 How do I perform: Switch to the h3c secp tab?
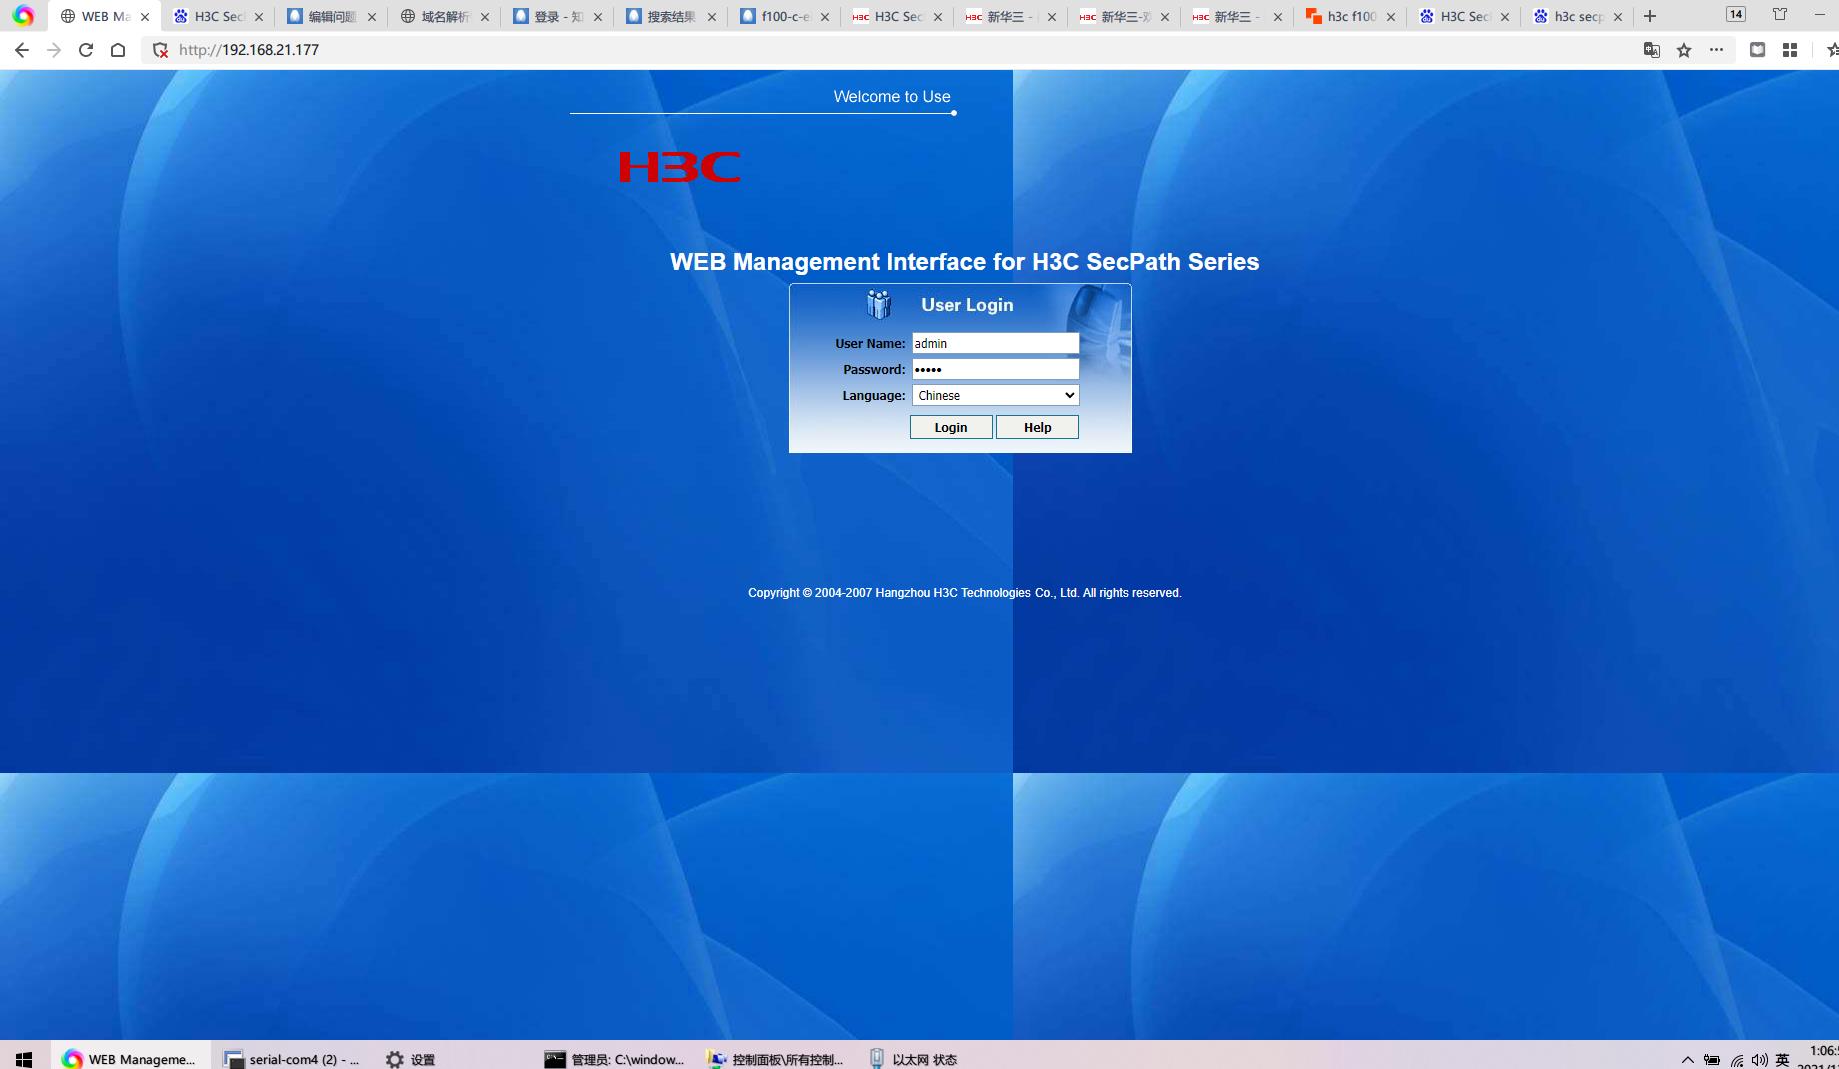[x=1576, y=17]
